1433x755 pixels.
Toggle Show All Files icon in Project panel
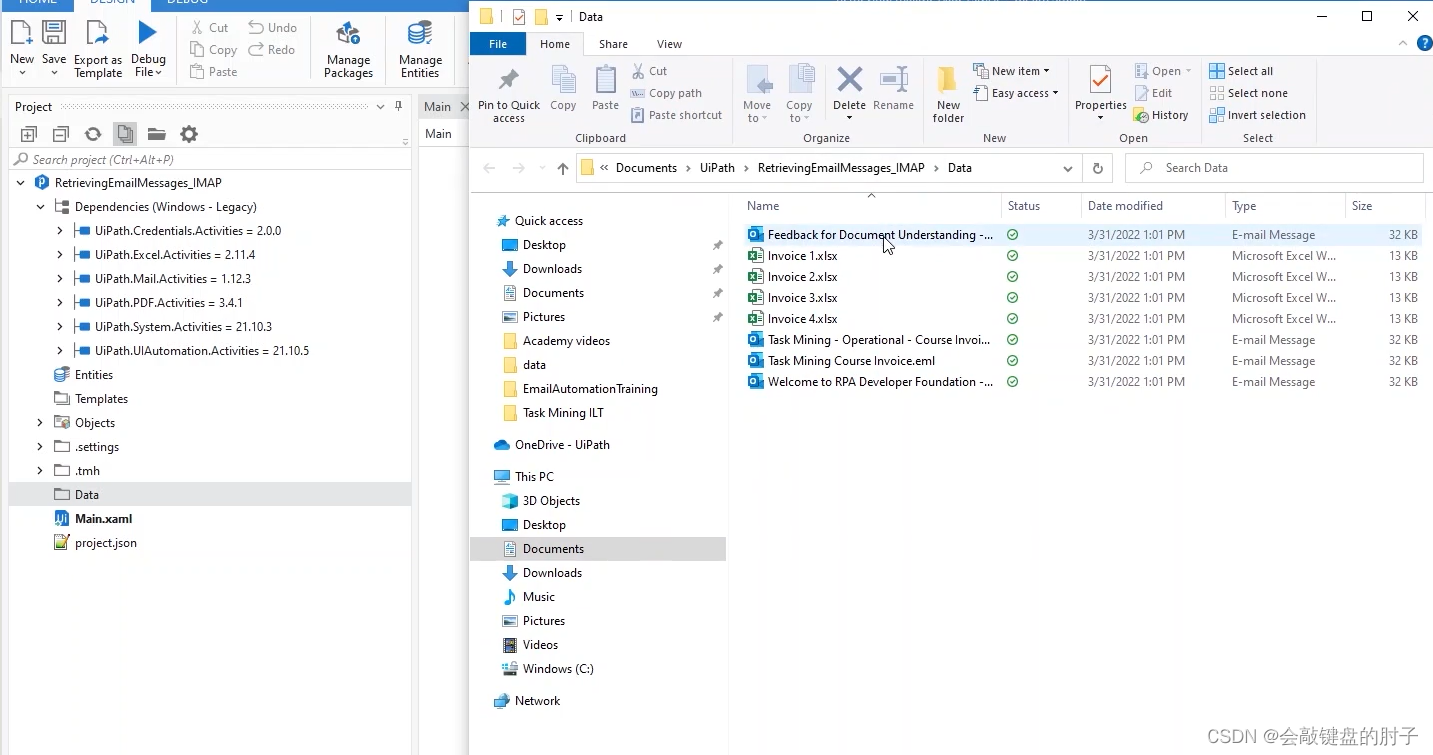[x=125, y=134]
